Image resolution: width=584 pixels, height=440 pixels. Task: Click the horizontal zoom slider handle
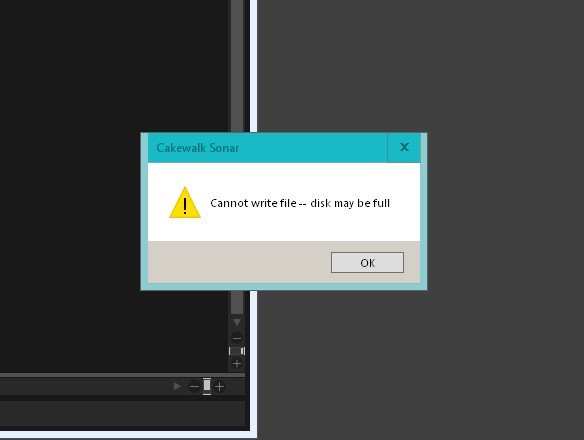pyautogui.click(x=207, y=386)
